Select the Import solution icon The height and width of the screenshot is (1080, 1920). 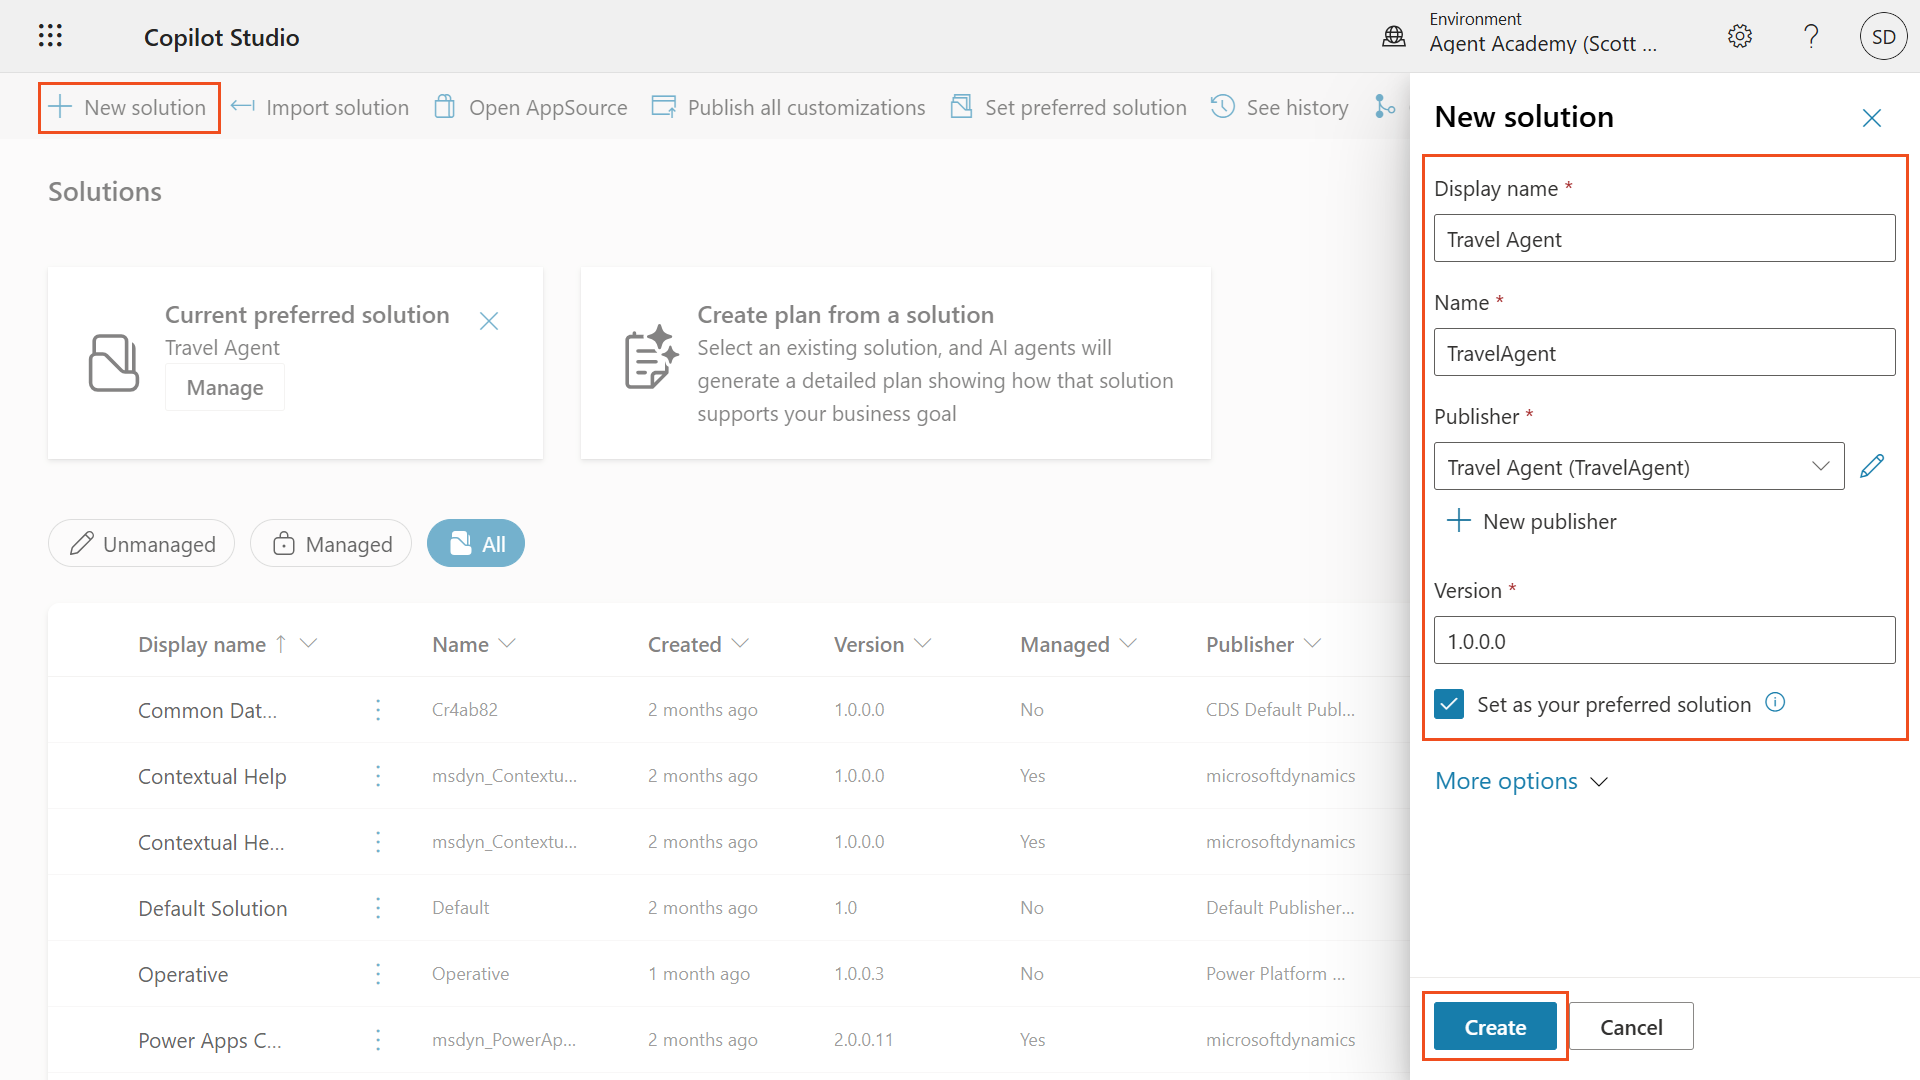[243, 106]
